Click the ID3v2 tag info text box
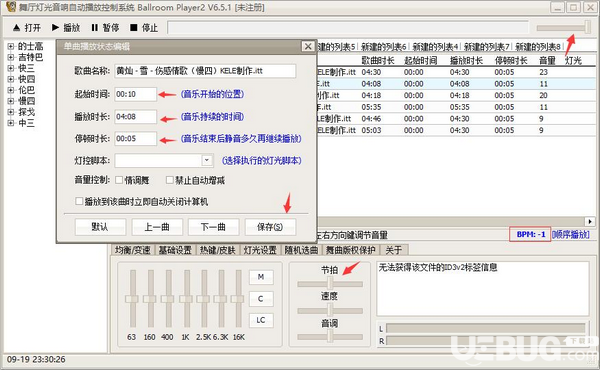 point(483,289)
